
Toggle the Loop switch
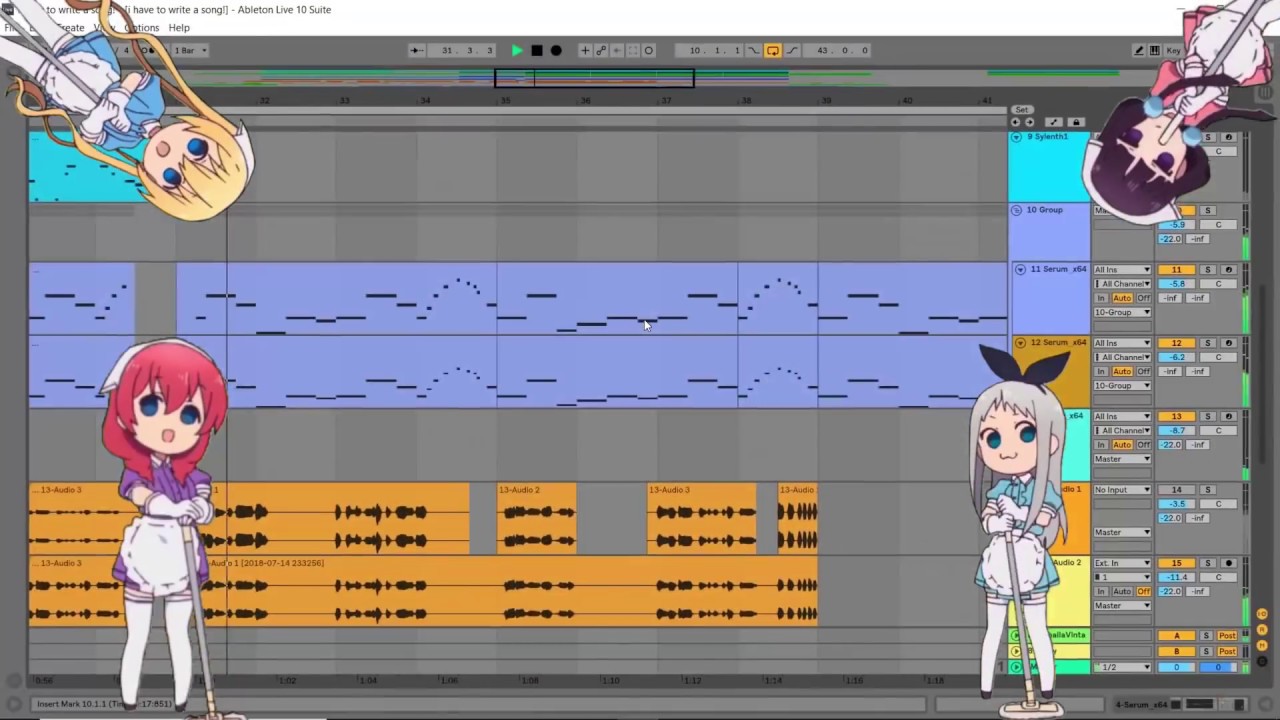pos(773,50)
